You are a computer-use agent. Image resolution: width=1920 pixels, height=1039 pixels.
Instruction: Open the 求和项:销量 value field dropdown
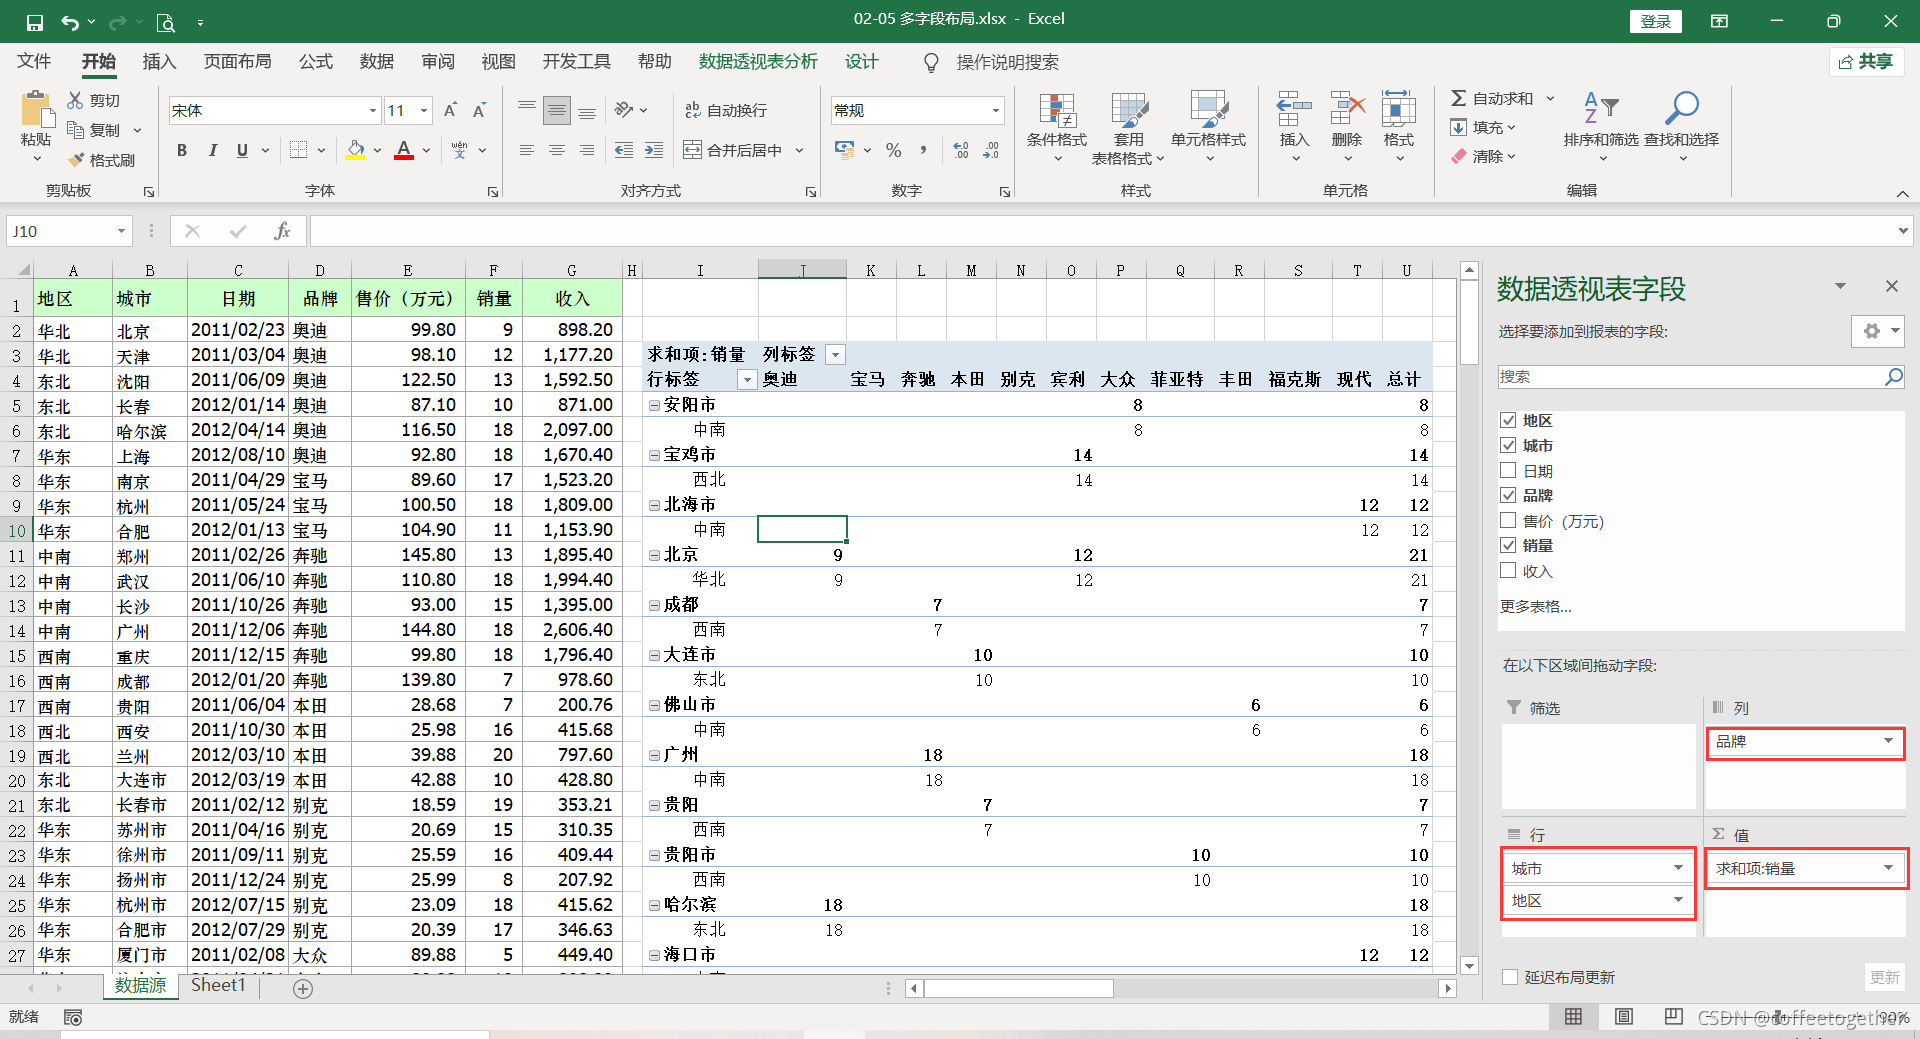pyautogui.click(x=1888, y=868)
